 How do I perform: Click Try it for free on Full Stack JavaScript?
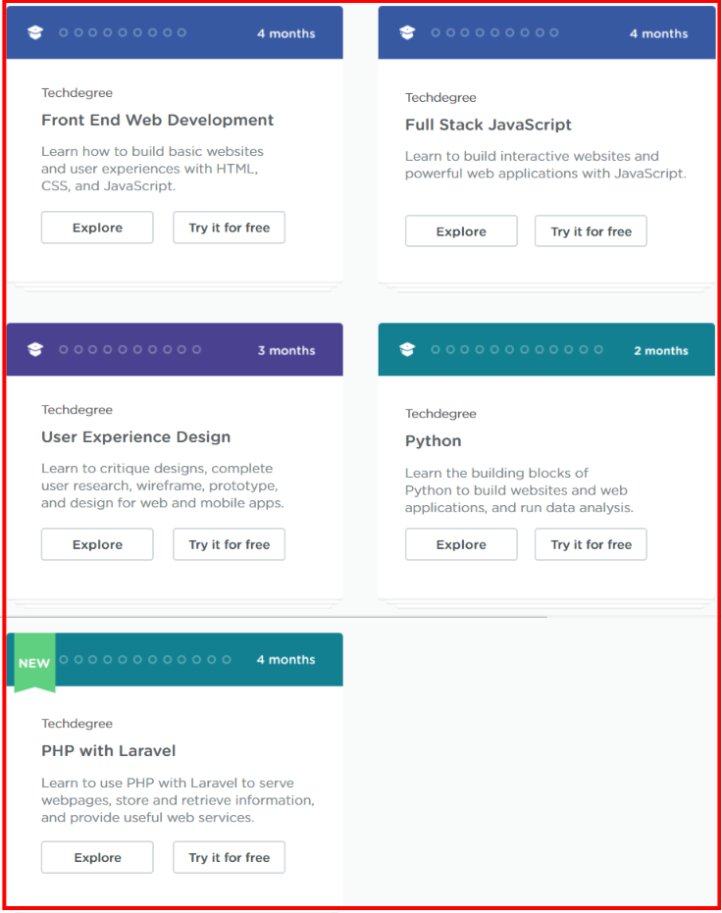(x=590, y=231)
